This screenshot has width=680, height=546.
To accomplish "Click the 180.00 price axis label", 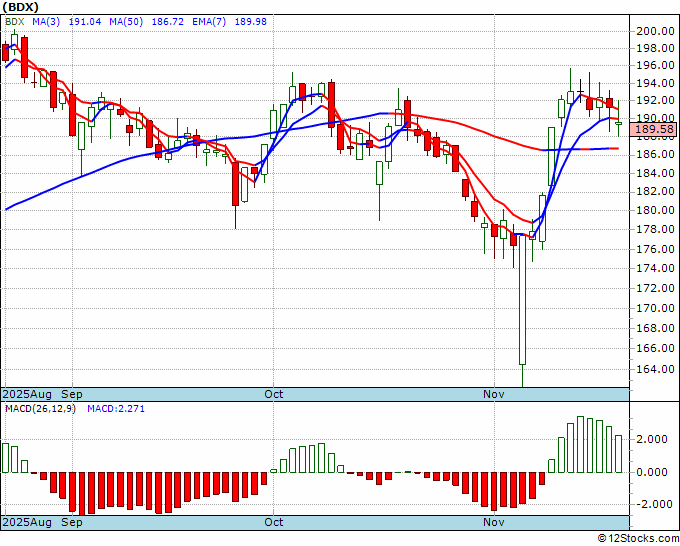I will (655, 210).
